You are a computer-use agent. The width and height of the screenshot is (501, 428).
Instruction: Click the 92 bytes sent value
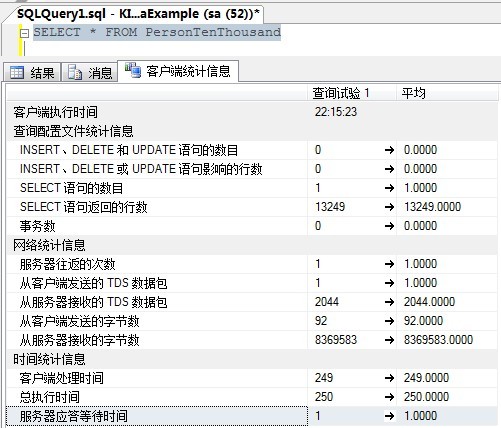click(321, 321)
